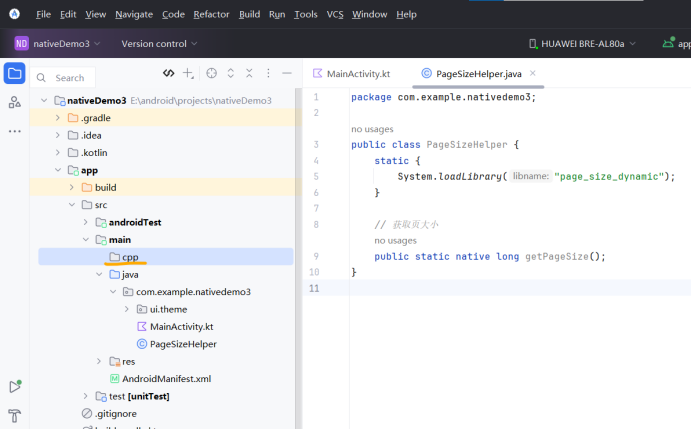The image size is (692, 430).
Task: Open the Running Devices sidebar icon
Action: 15,387
